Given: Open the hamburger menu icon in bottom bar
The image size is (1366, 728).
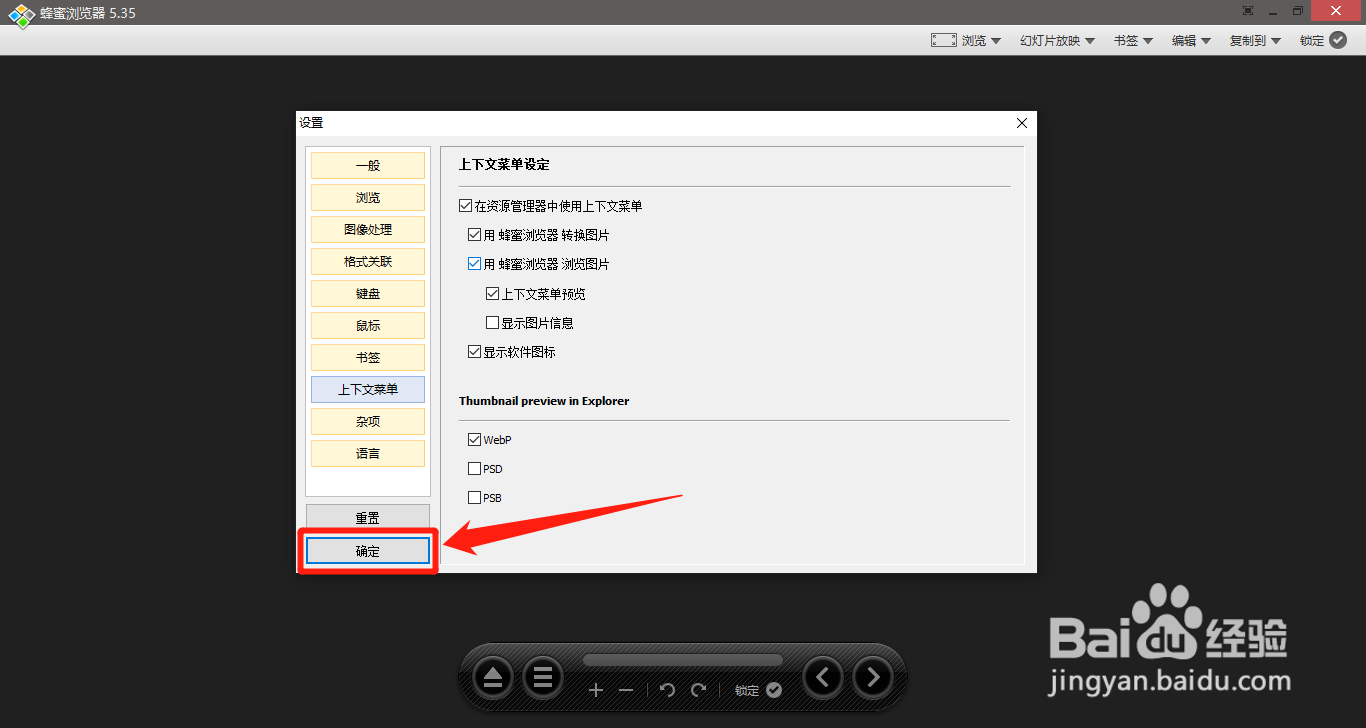Looking at the screenshot, I should (x=543, y=678).
